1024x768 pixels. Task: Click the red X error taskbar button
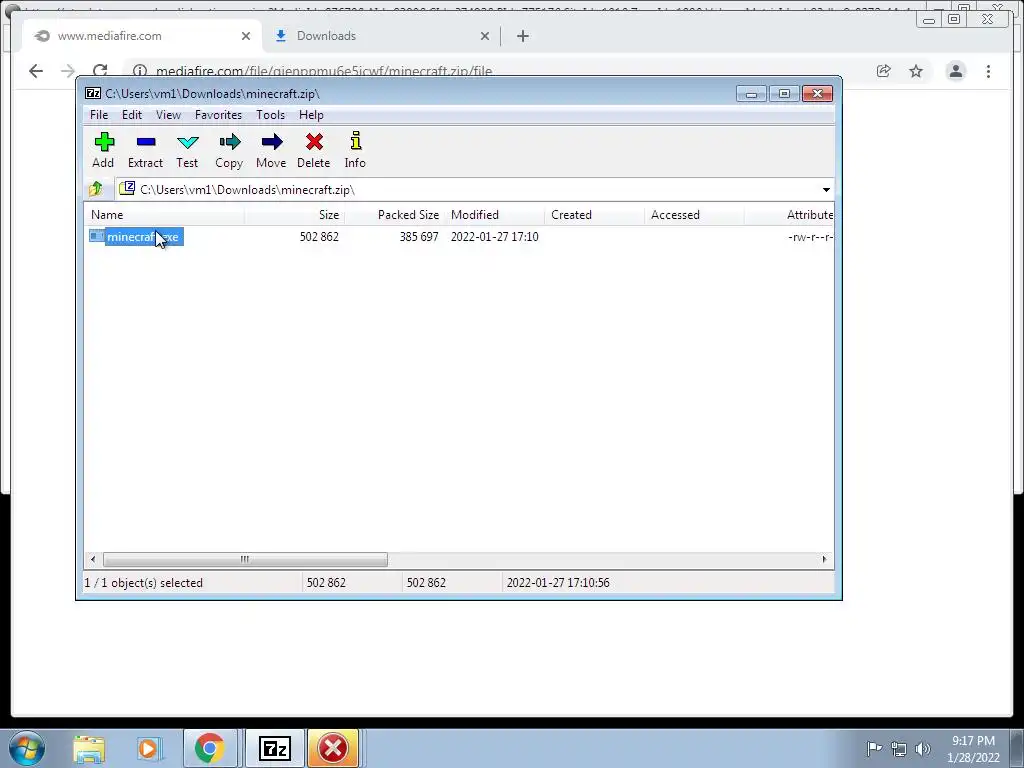[x=333, y=749]
